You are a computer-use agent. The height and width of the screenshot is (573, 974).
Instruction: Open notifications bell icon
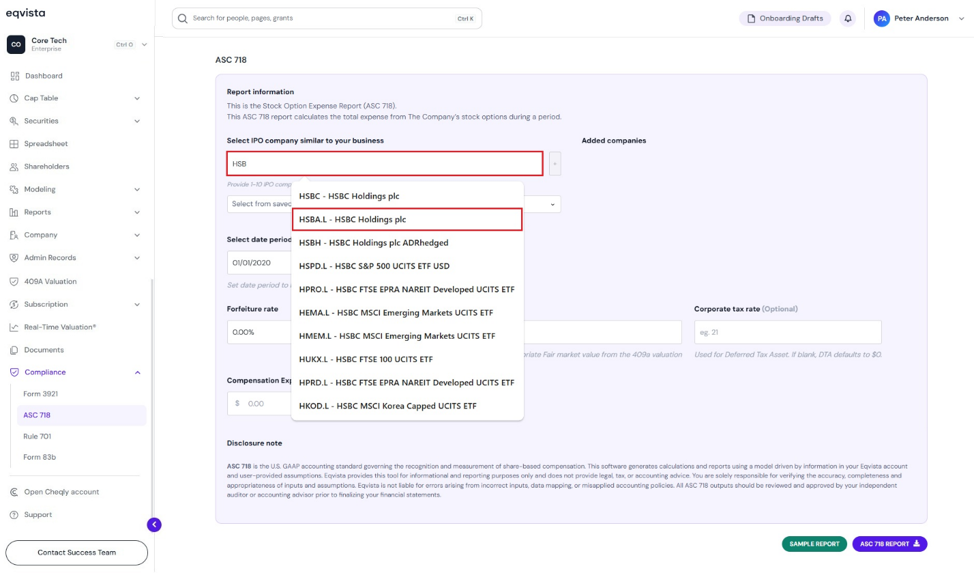[848, 19]
